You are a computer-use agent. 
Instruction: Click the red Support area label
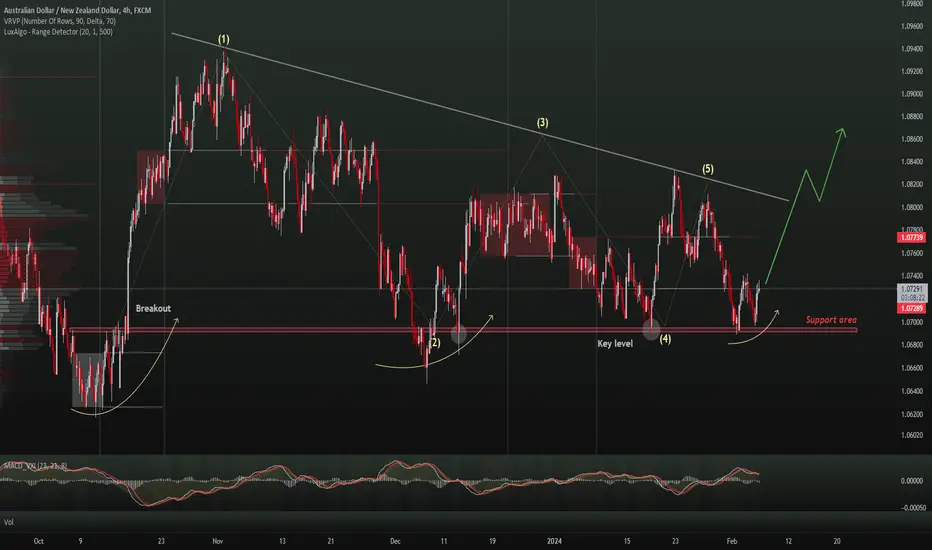[831, 320]
